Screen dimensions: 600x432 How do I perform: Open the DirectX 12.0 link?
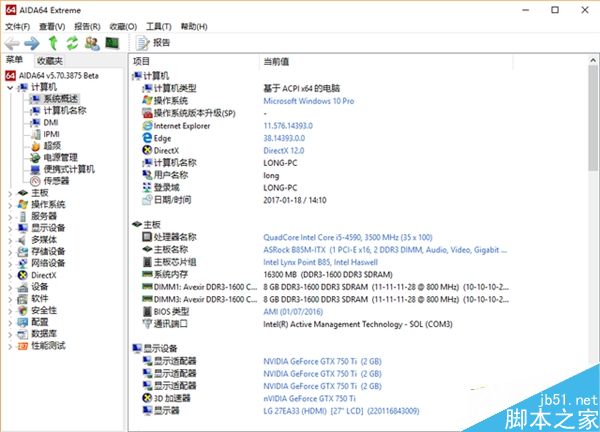284,150
